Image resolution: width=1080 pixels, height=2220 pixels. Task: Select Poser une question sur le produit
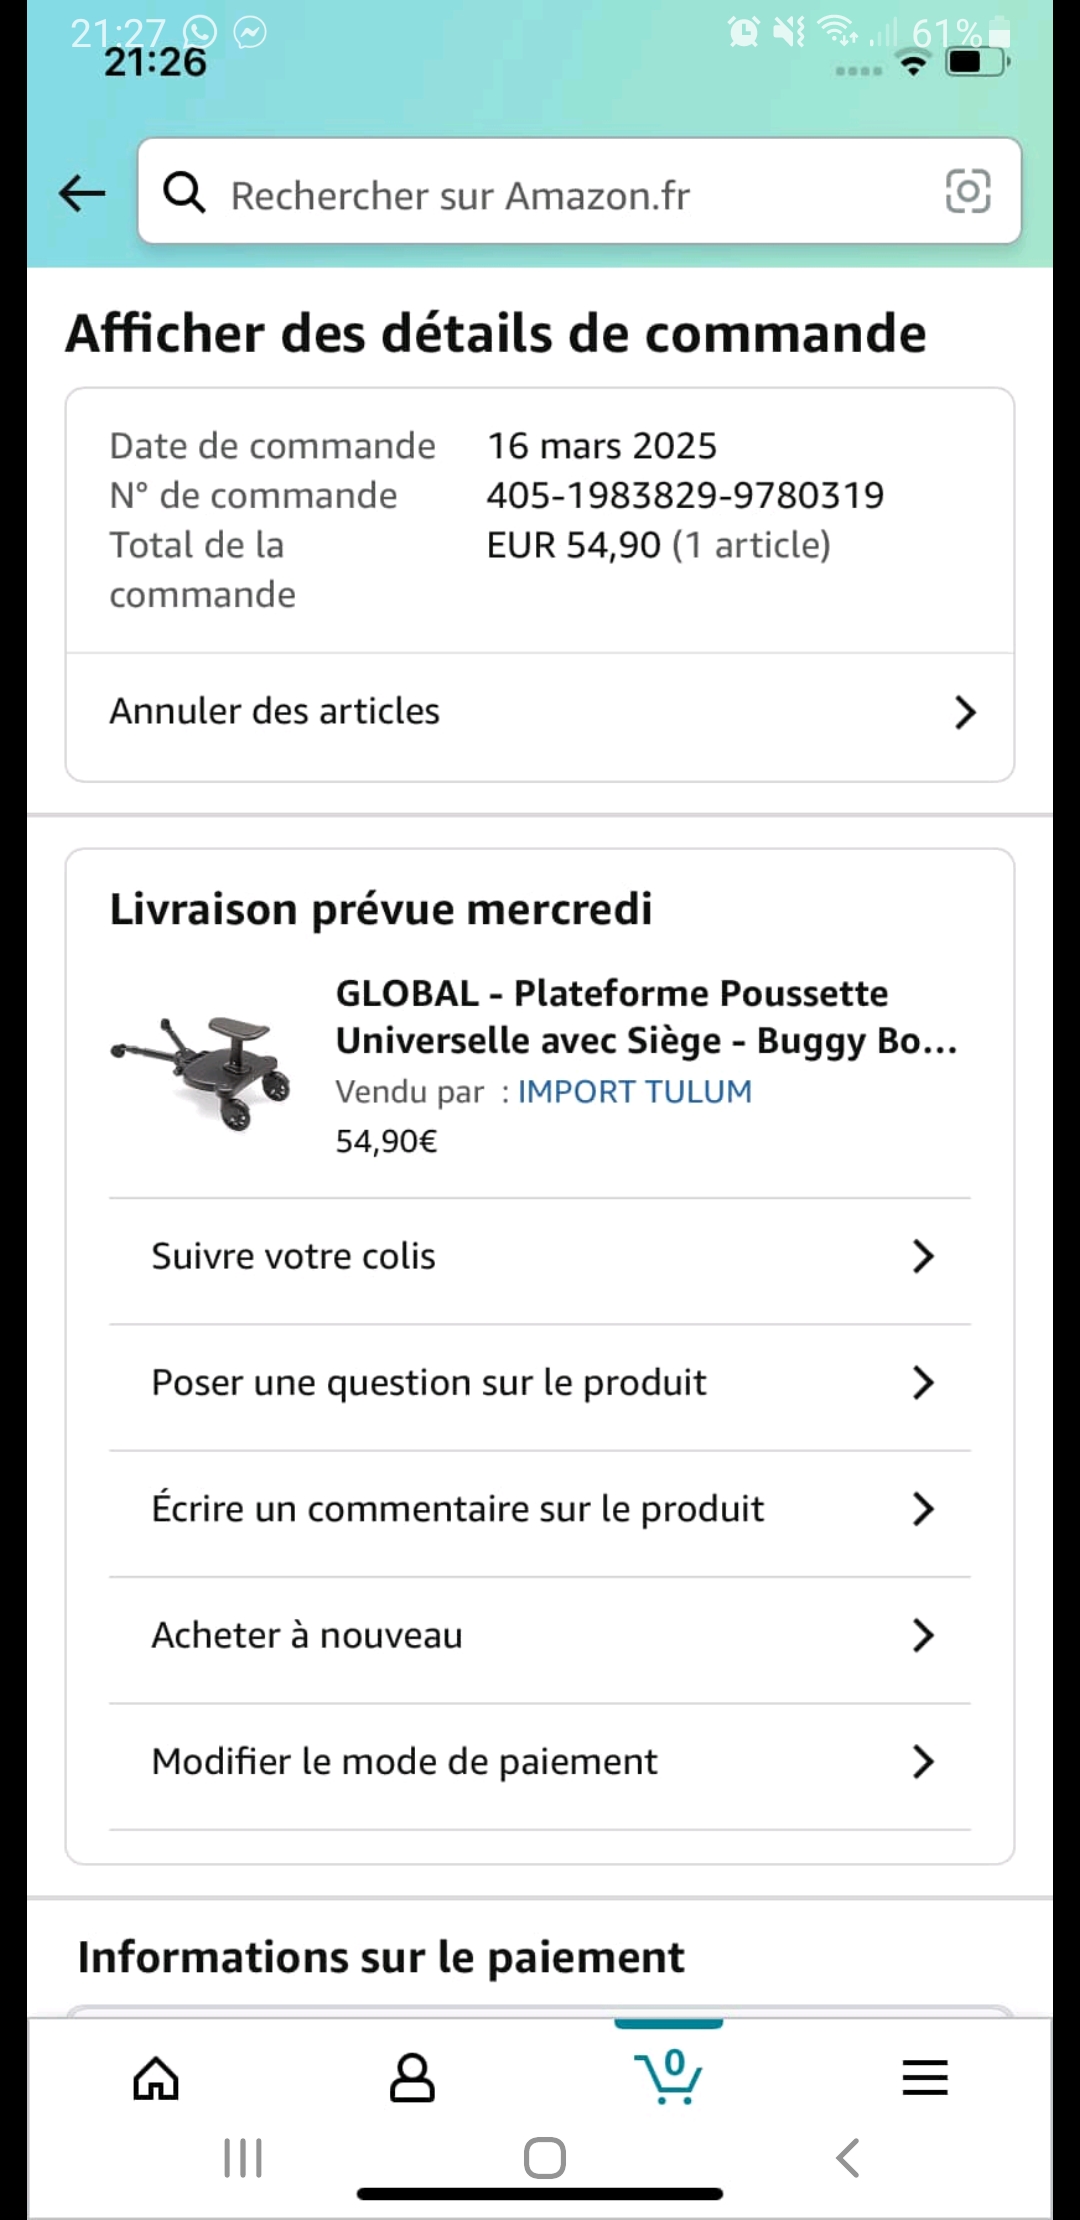point(428,1383)
